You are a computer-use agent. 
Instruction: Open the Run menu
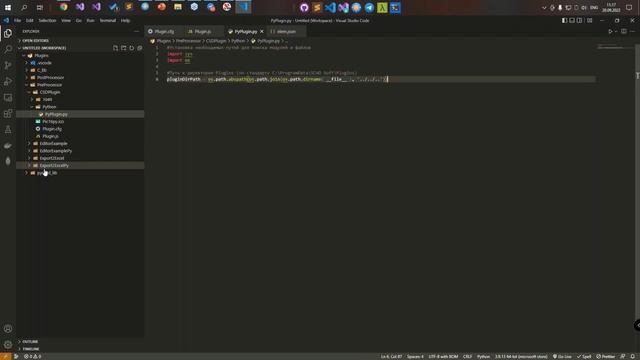[91, 20]
